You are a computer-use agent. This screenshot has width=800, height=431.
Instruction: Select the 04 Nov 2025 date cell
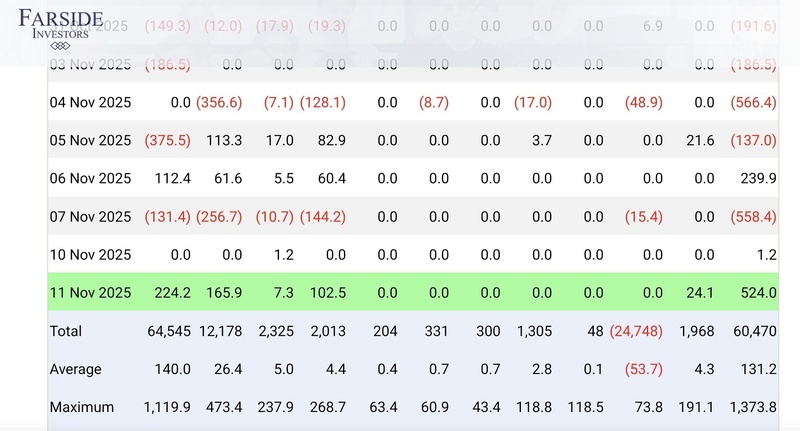[90, 103]
